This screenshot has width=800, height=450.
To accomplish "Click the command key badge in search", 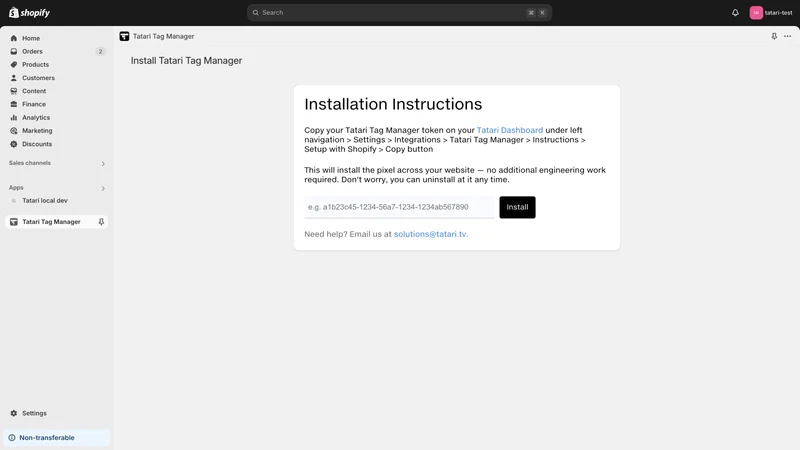I will click(x=531, y=13).
